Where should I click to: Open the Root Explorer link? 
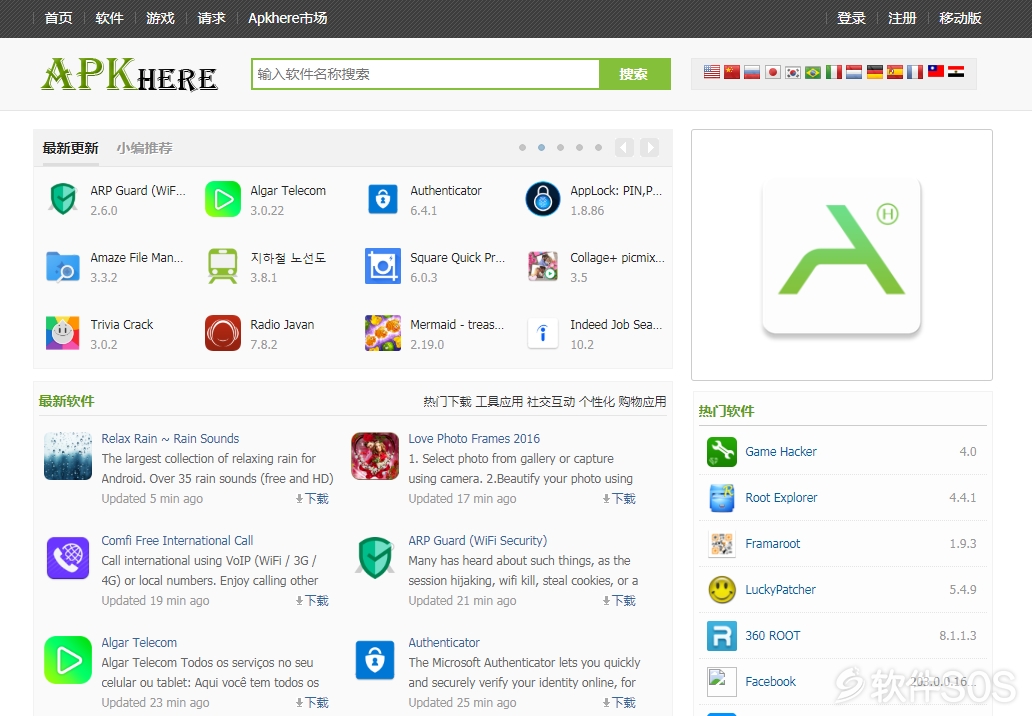781,498
